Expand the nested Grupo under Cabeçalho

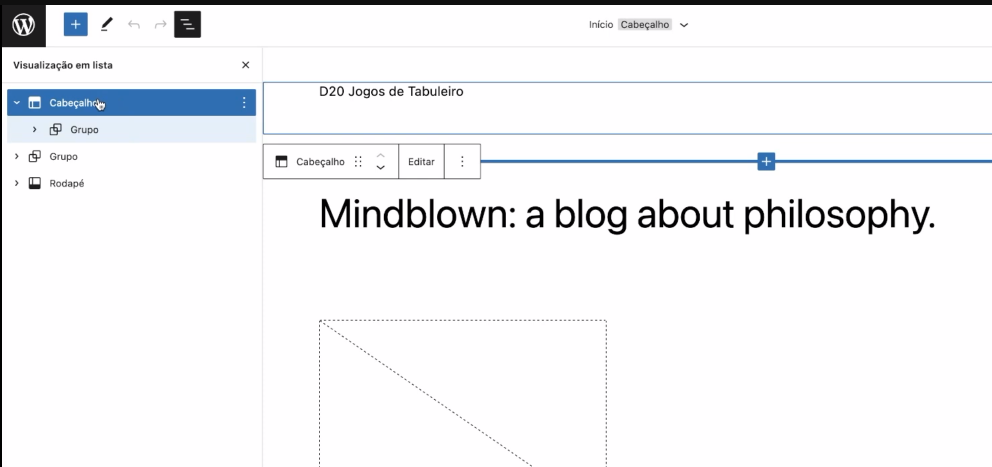(x=34, y=129)
